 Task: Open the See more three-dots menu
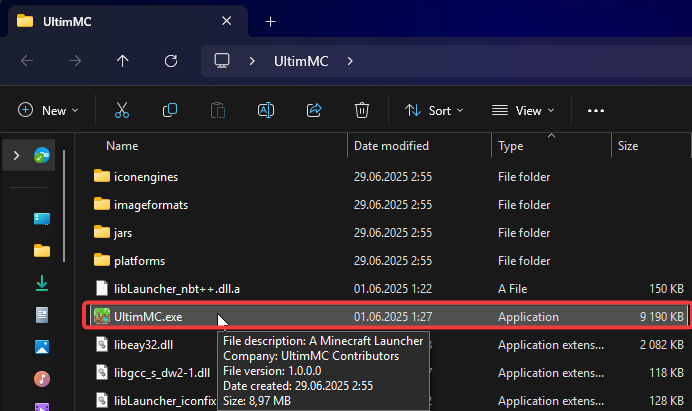pyautogui.click(x=596, y=110)
